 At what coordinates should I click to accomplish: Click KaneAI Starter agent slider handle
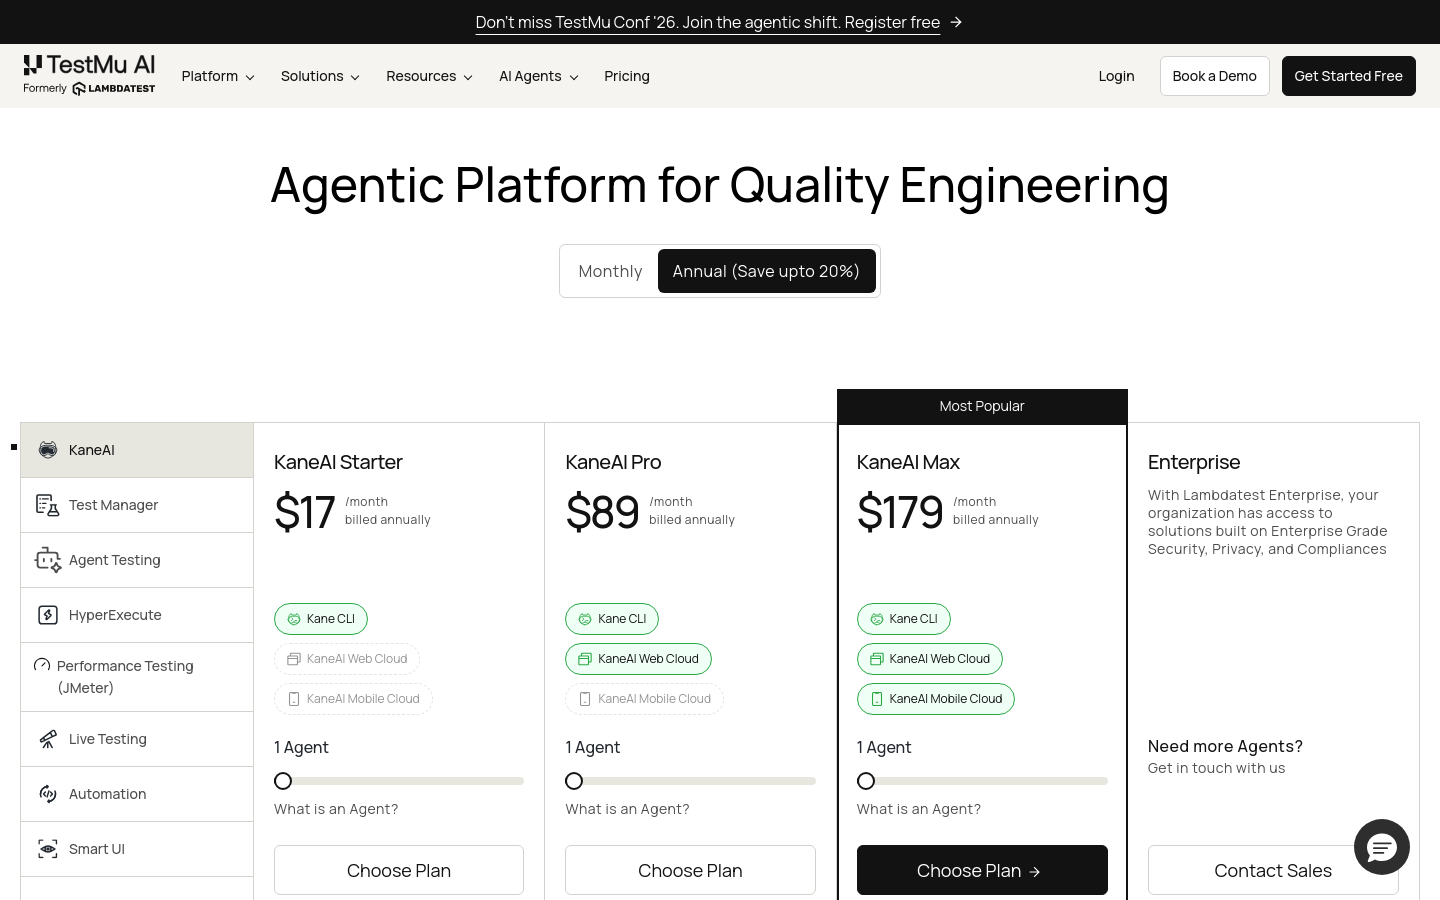283,781
